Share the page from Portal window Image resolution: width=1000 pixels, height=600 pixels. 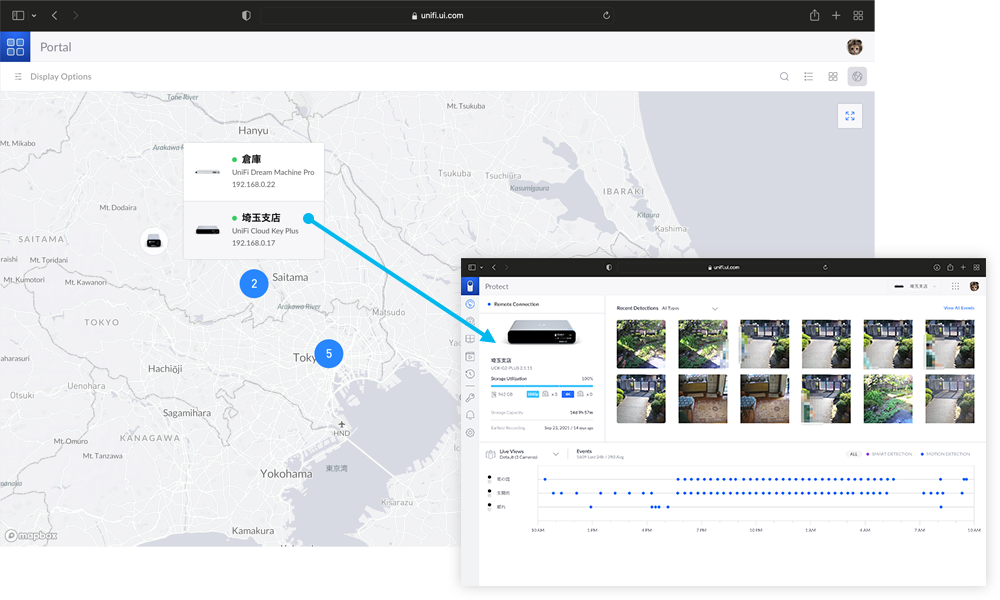tap(814, 15)
